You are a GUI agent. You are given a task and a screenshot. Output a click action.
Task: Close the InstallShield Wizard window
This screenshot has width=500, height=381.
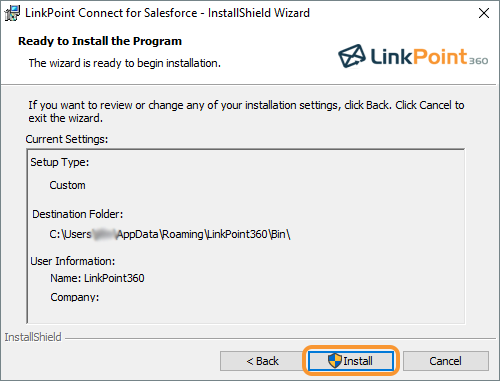tap(484, 13)
